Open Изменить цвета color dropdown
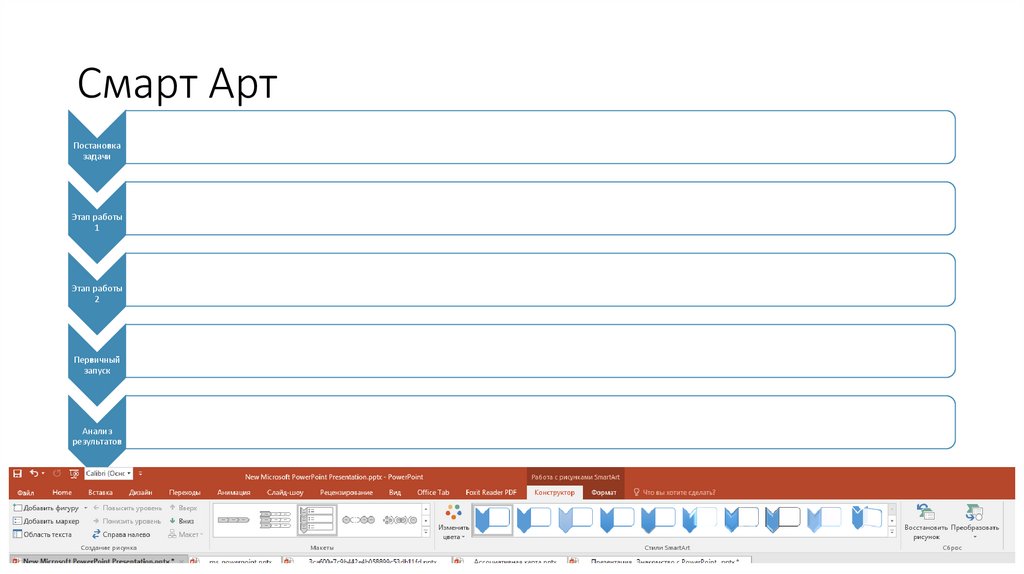1024x574 pixels. coord(453,522)
